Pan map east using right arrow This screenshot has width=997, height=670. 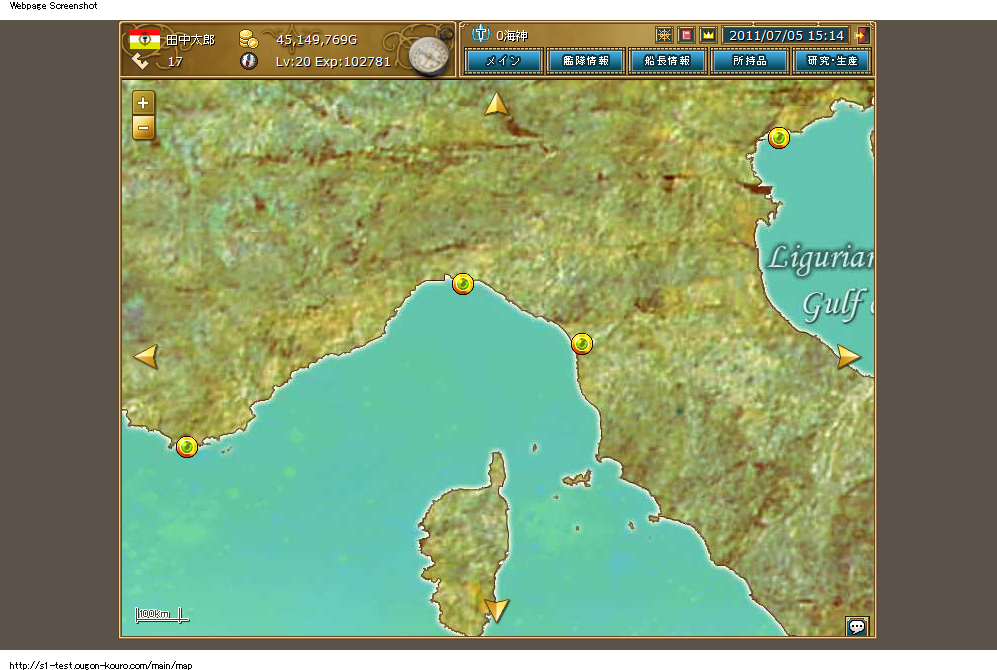[849, 357]
